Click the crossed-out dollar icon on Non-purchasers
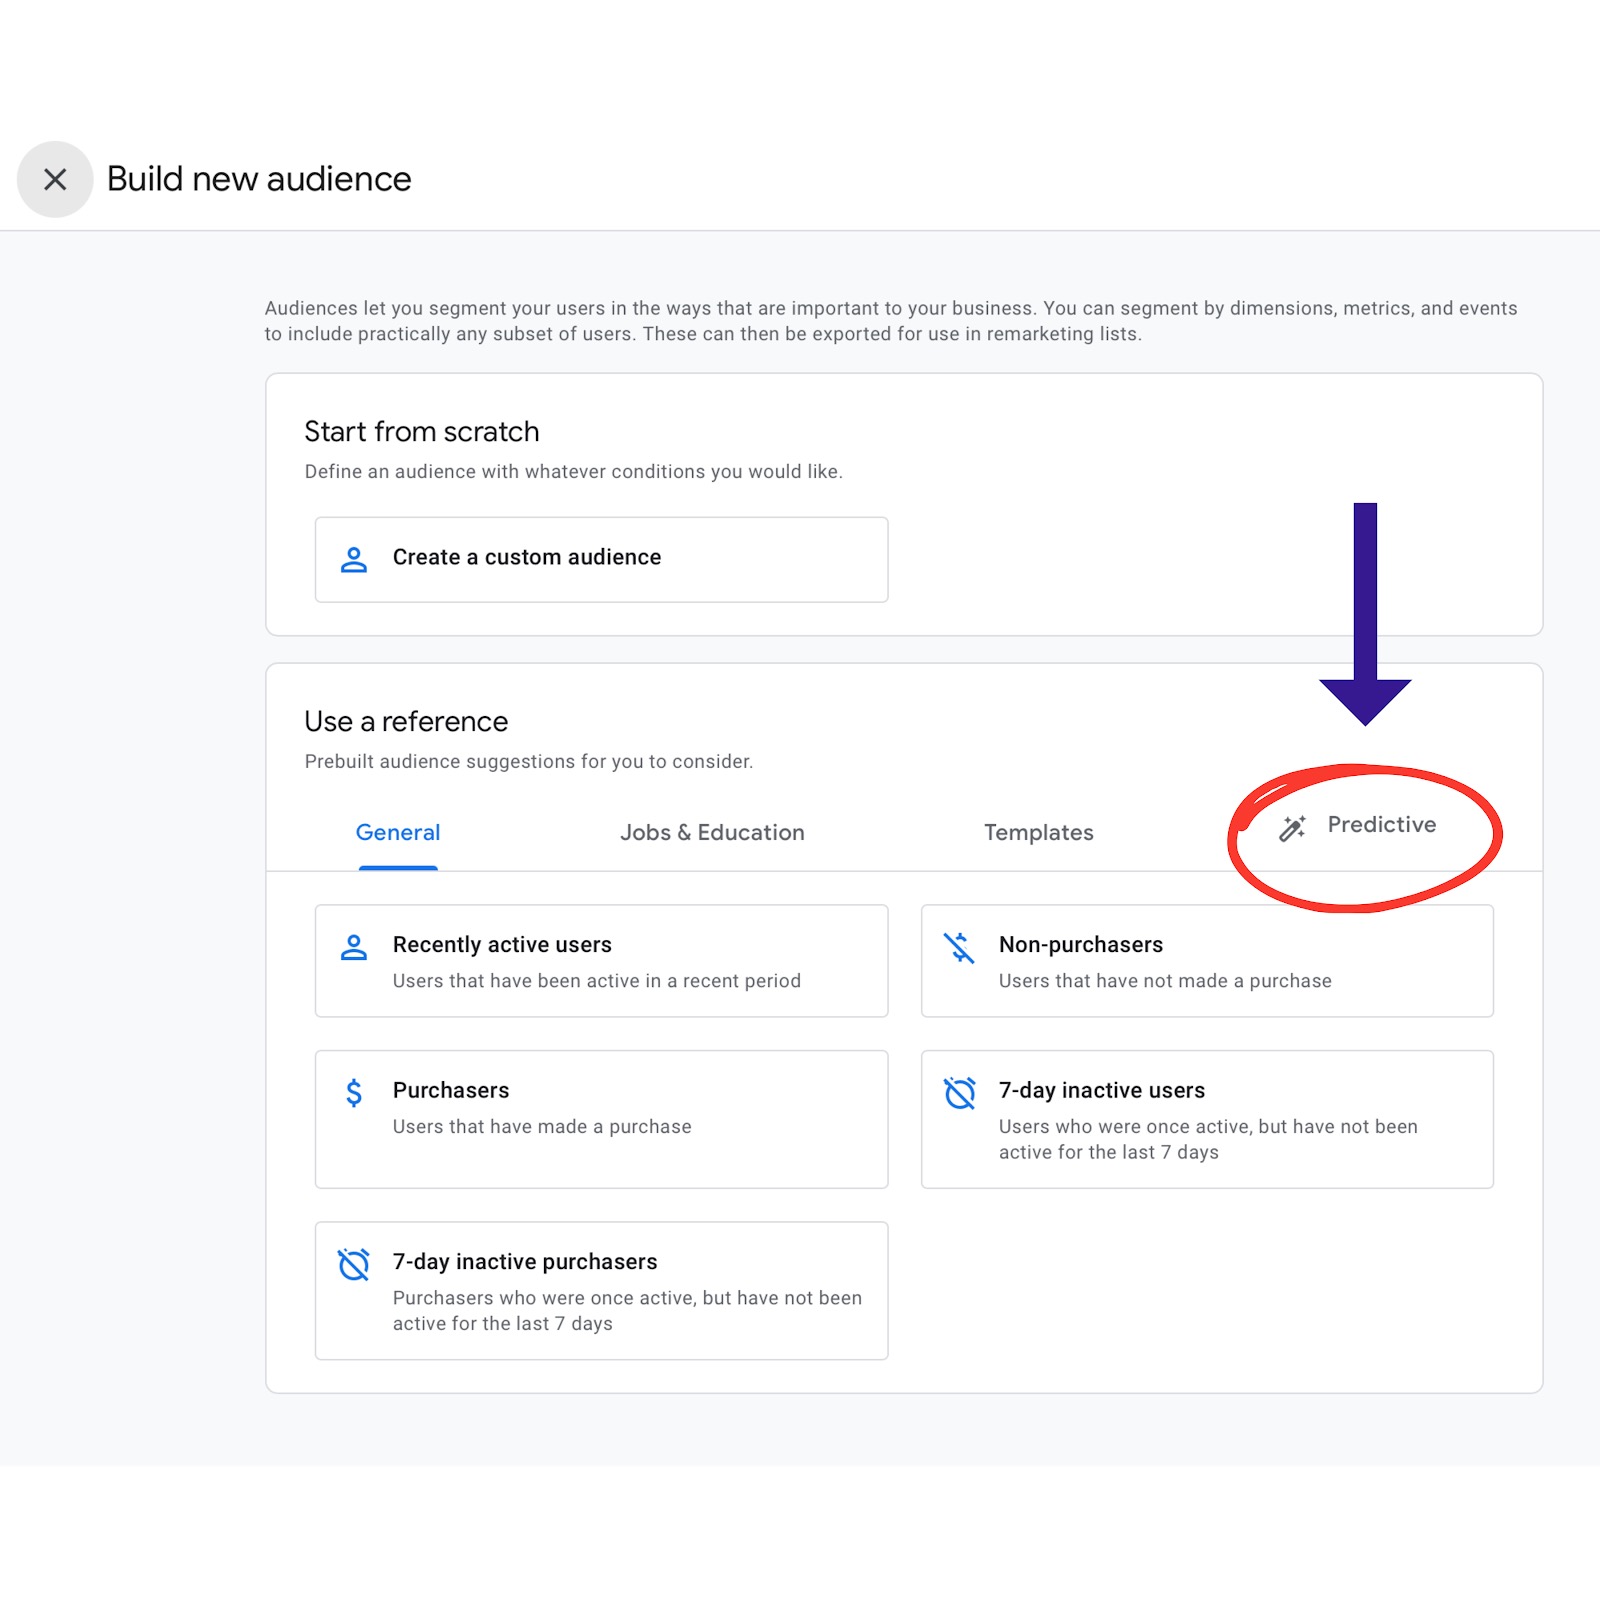Viewport: 1600px width, 1600px height. click(x=959, y=947)
